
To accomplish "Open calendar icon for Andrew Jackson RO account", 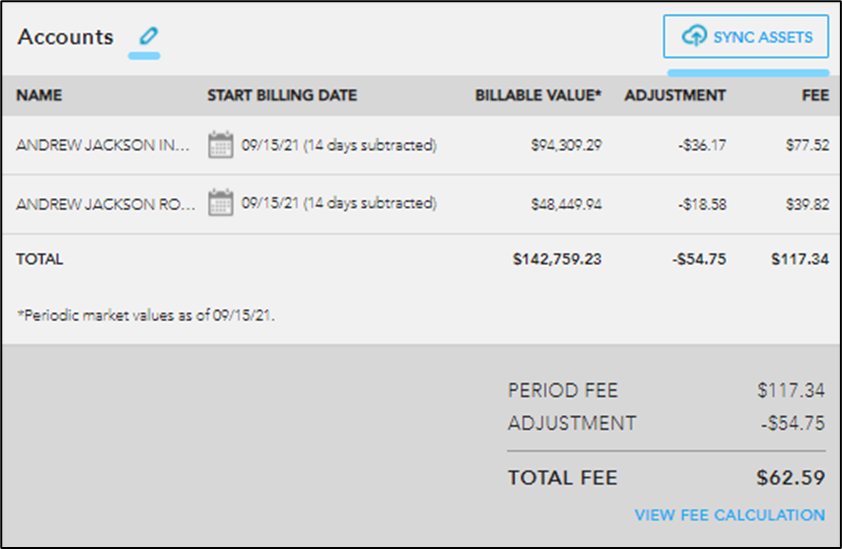I will (x=220, y=203).
